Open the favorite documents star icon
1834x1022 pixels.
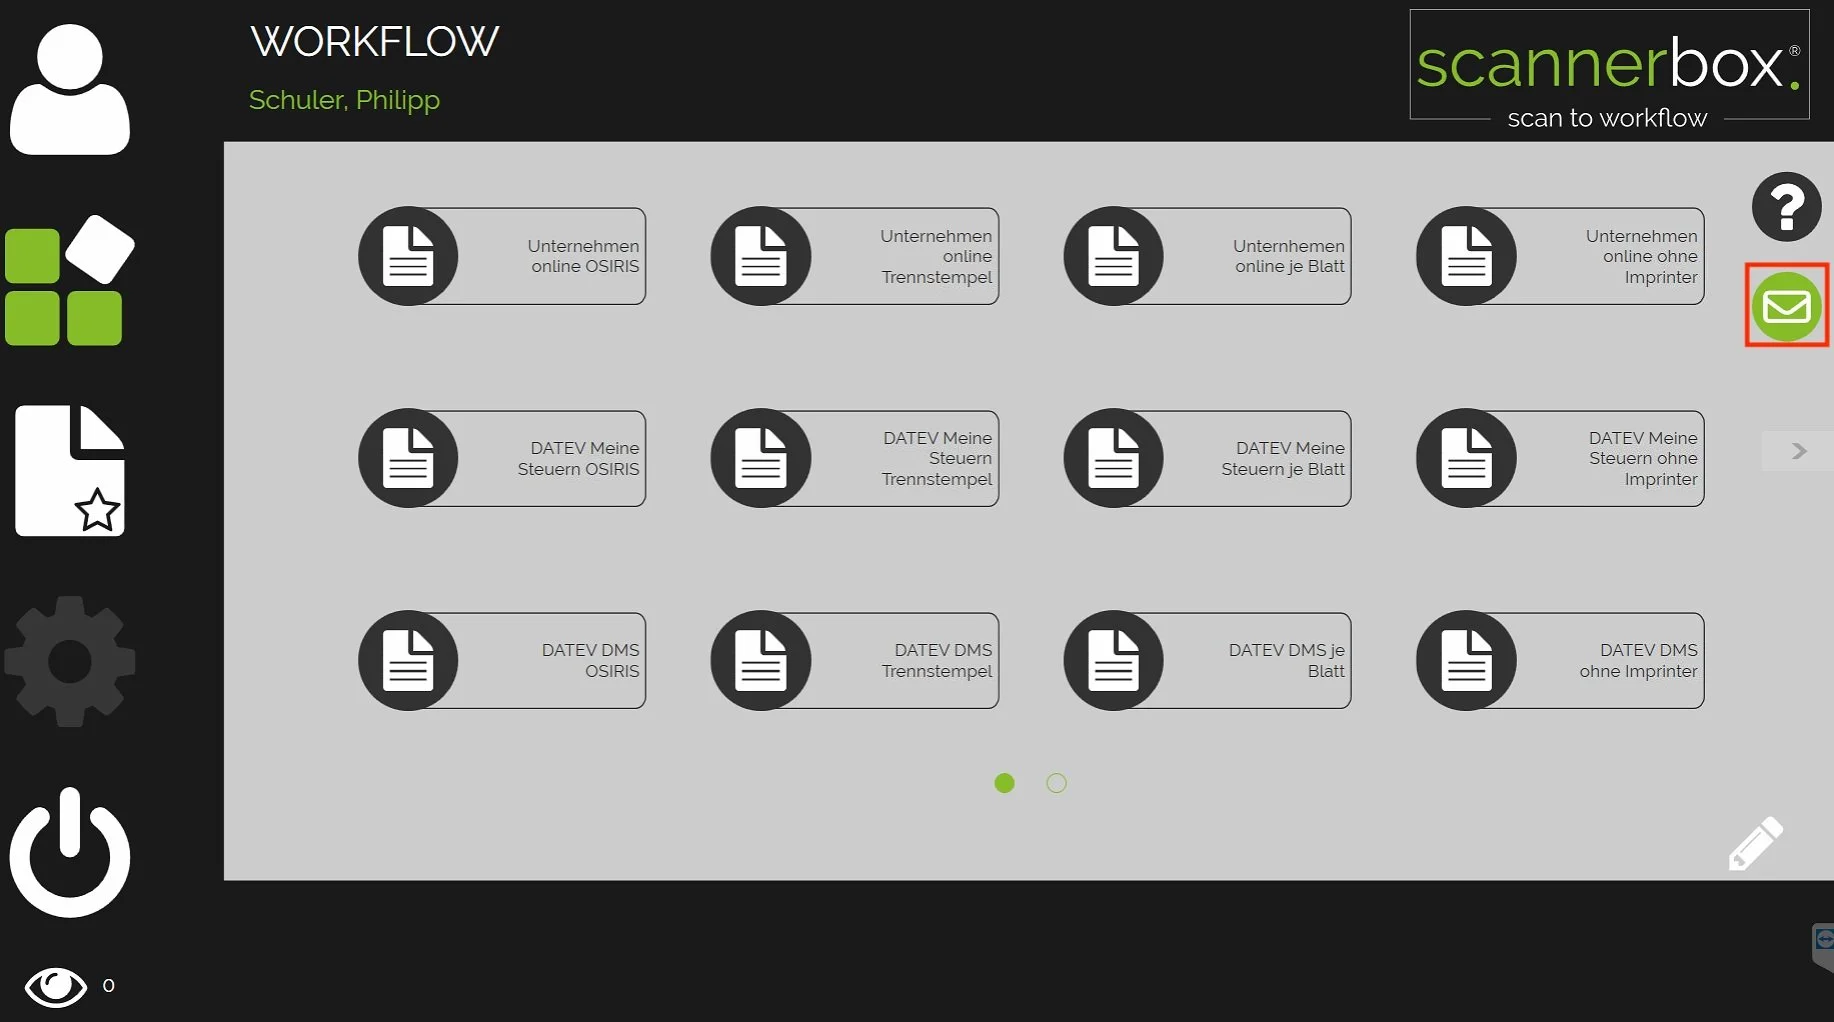(70, 470)
